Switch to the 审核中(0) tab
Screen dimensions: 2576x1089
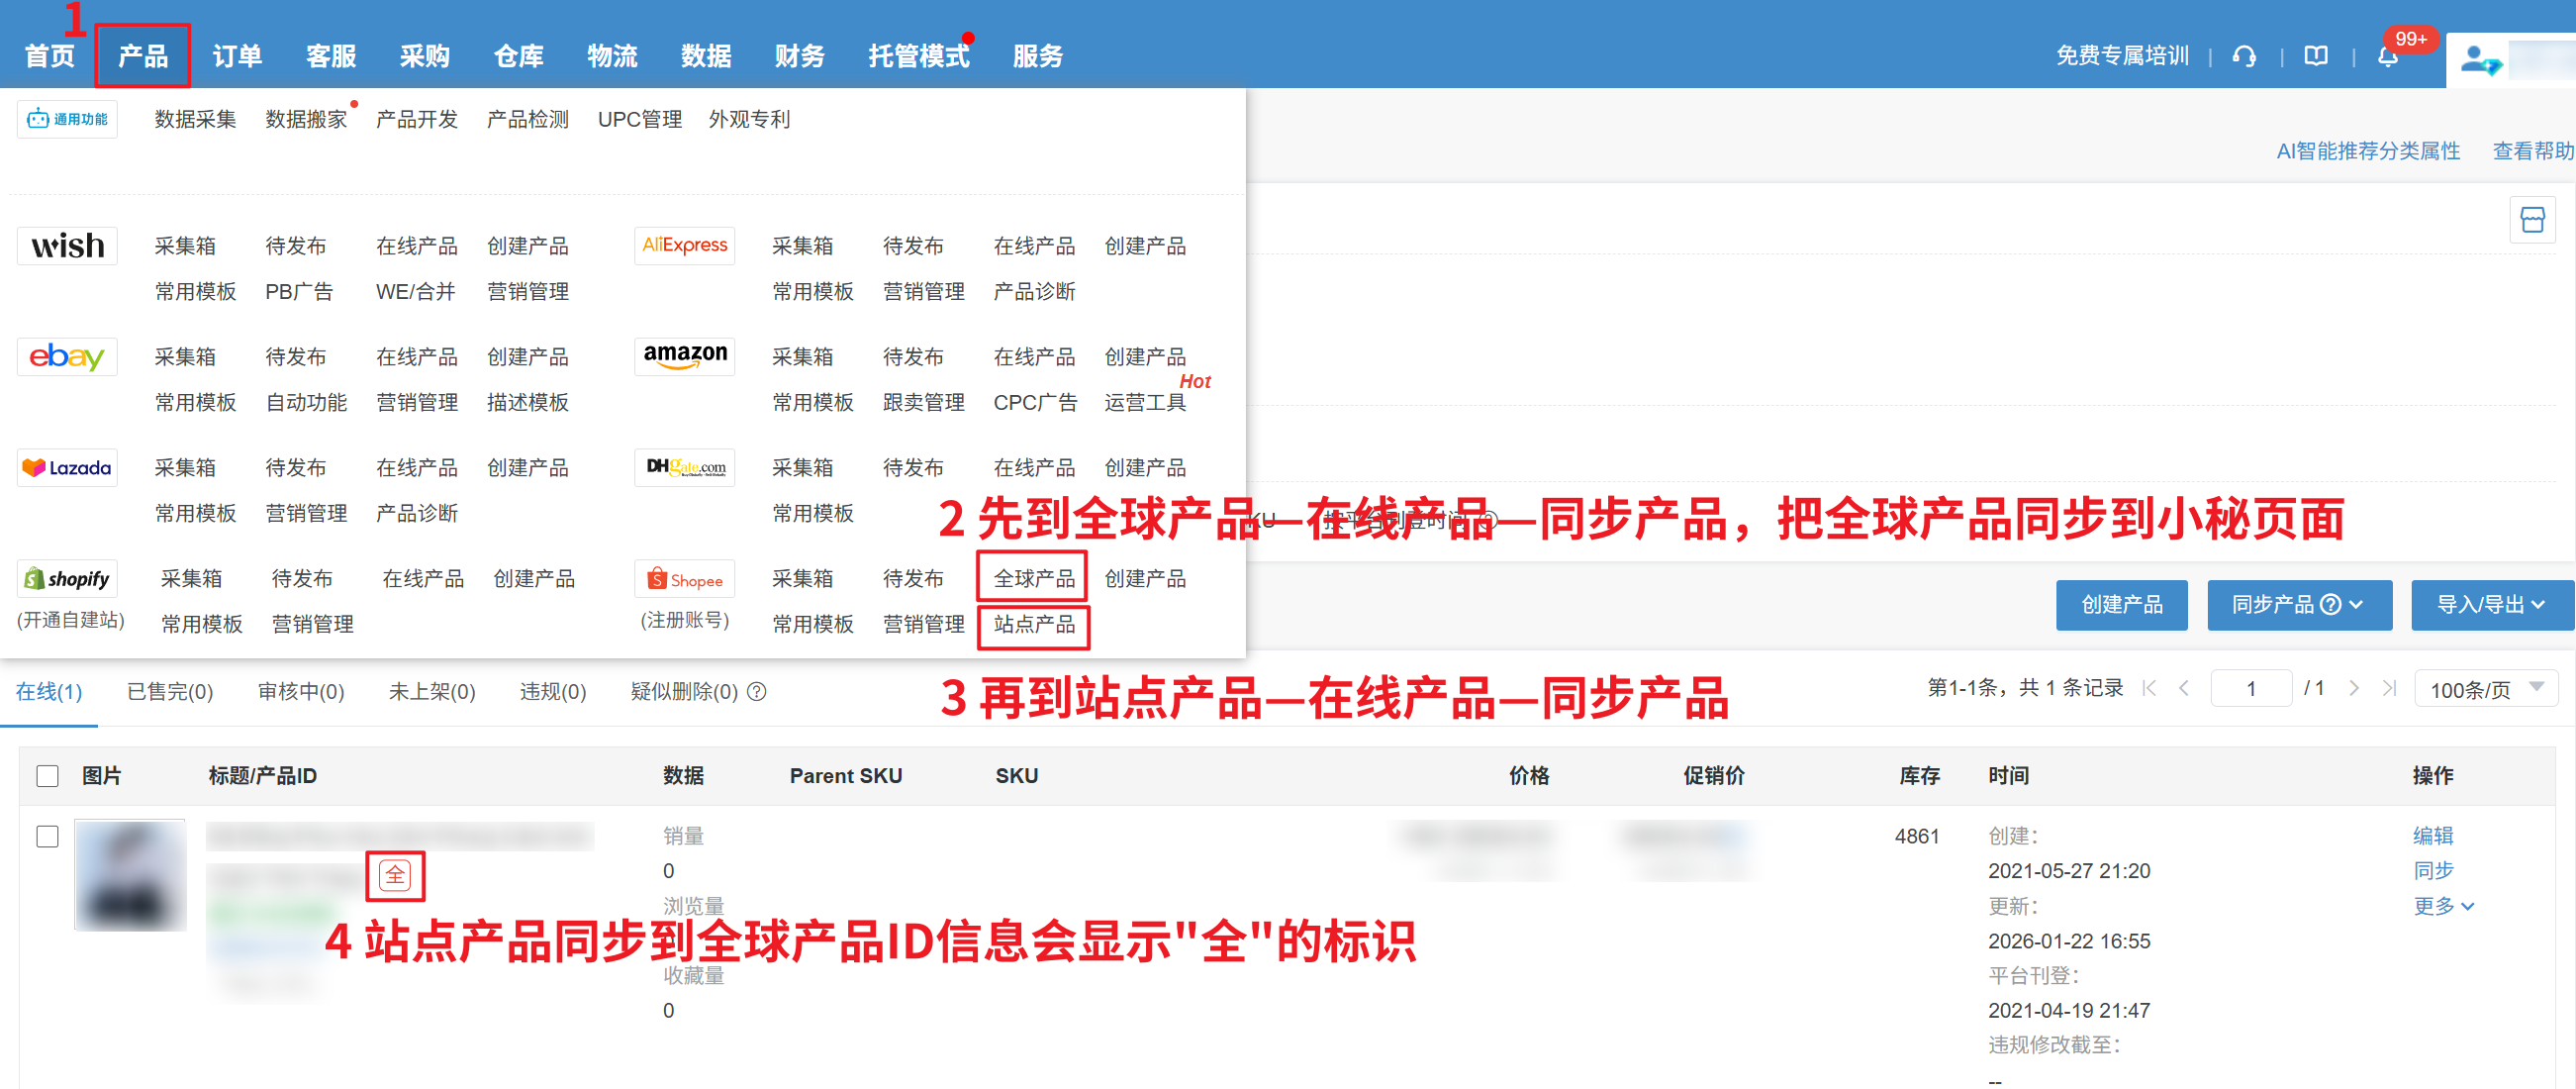point(300,691)
